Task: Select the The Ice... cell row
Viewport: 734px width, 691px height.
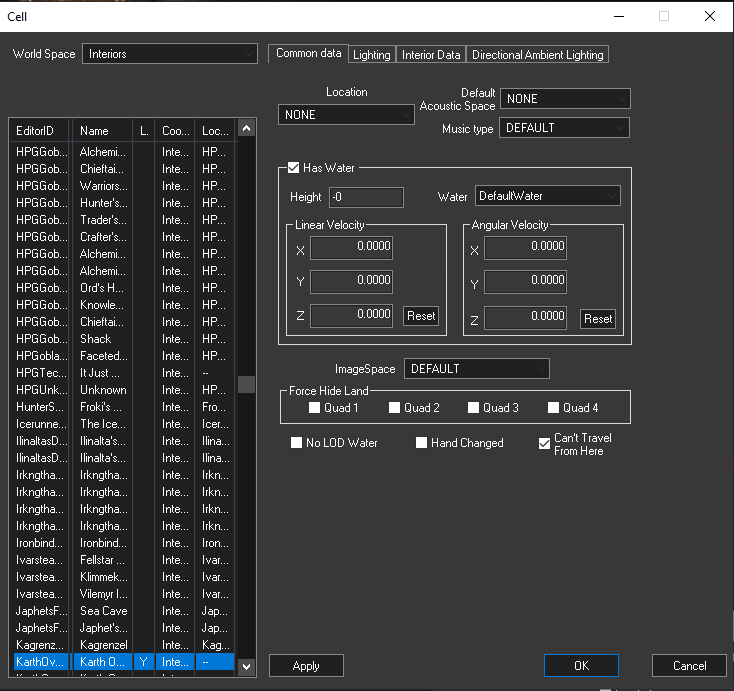Action: pyautogui.click(x=124, y=424)
